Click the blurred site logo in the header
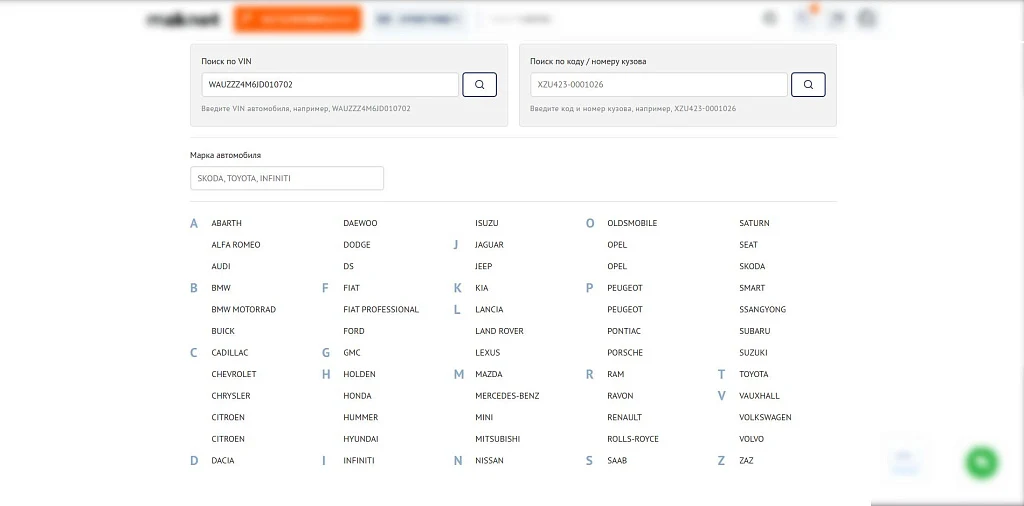 pos(184,20)
